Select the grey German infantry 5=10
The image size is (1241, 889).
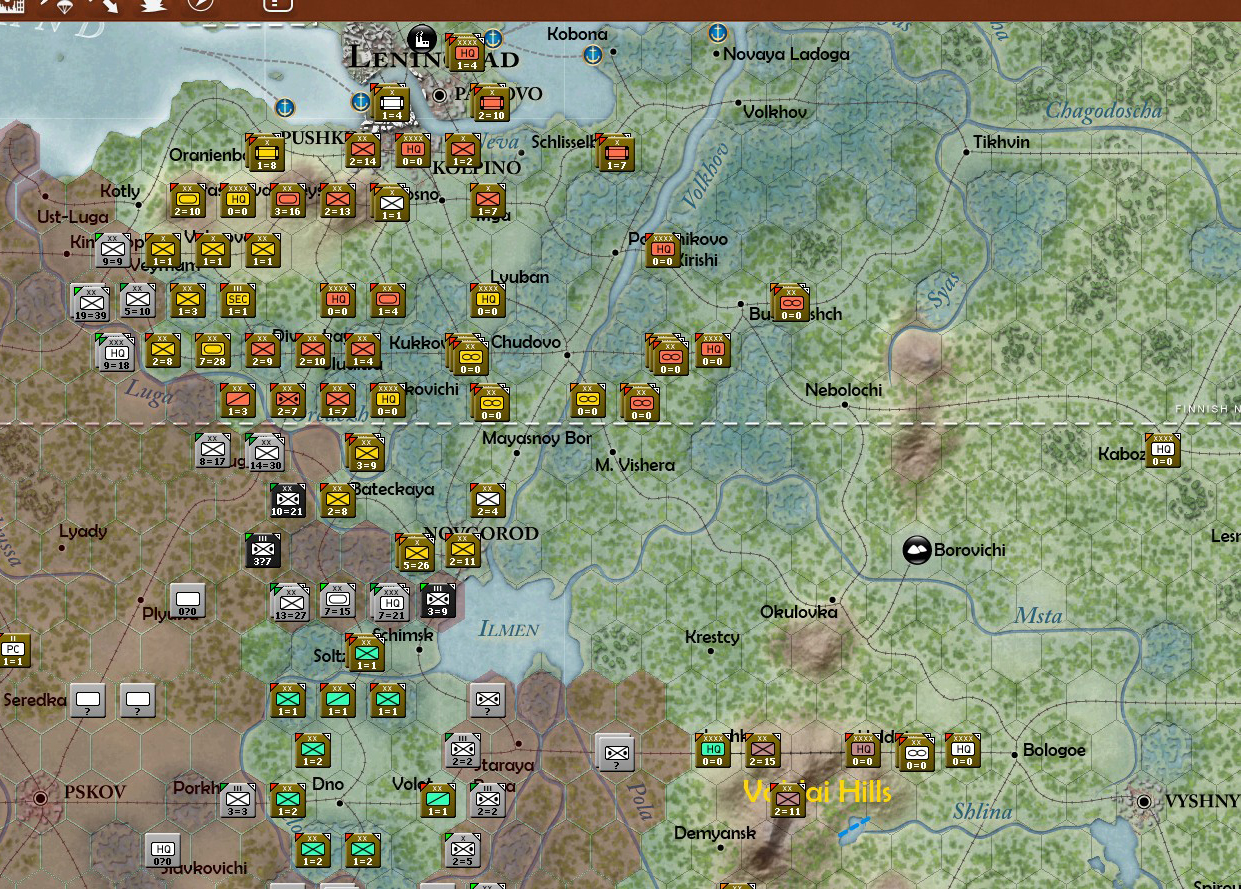137,300
